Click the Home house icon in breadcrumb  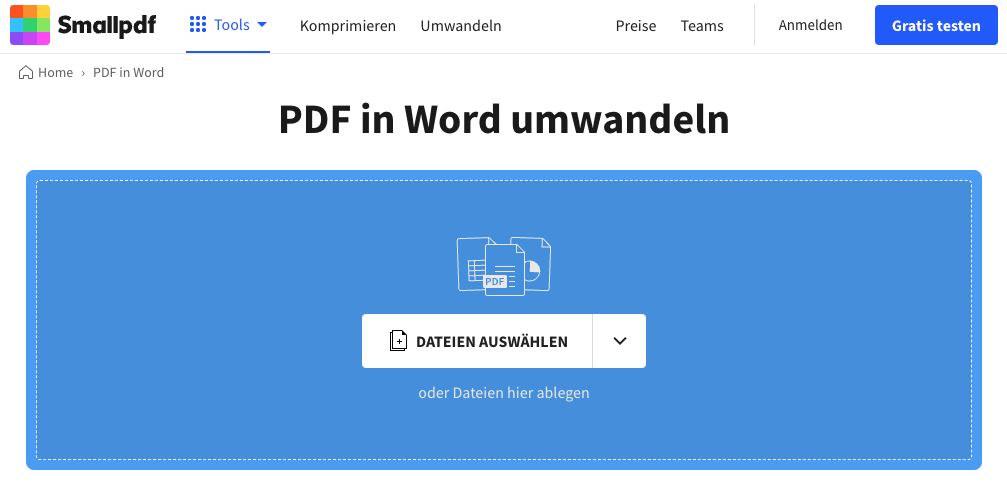pyautogui.click(x=26, y=72)
